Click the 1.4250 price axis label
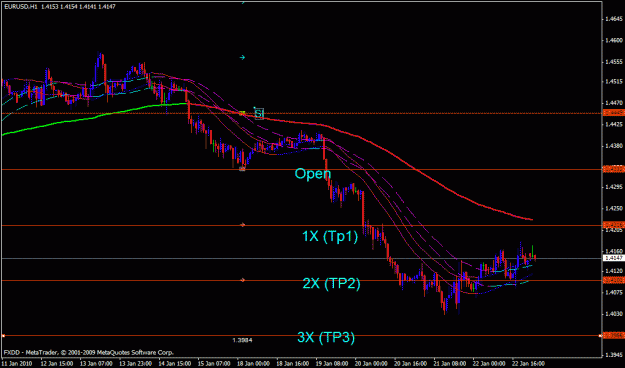625x368 pixels. [x=614, y=208]
